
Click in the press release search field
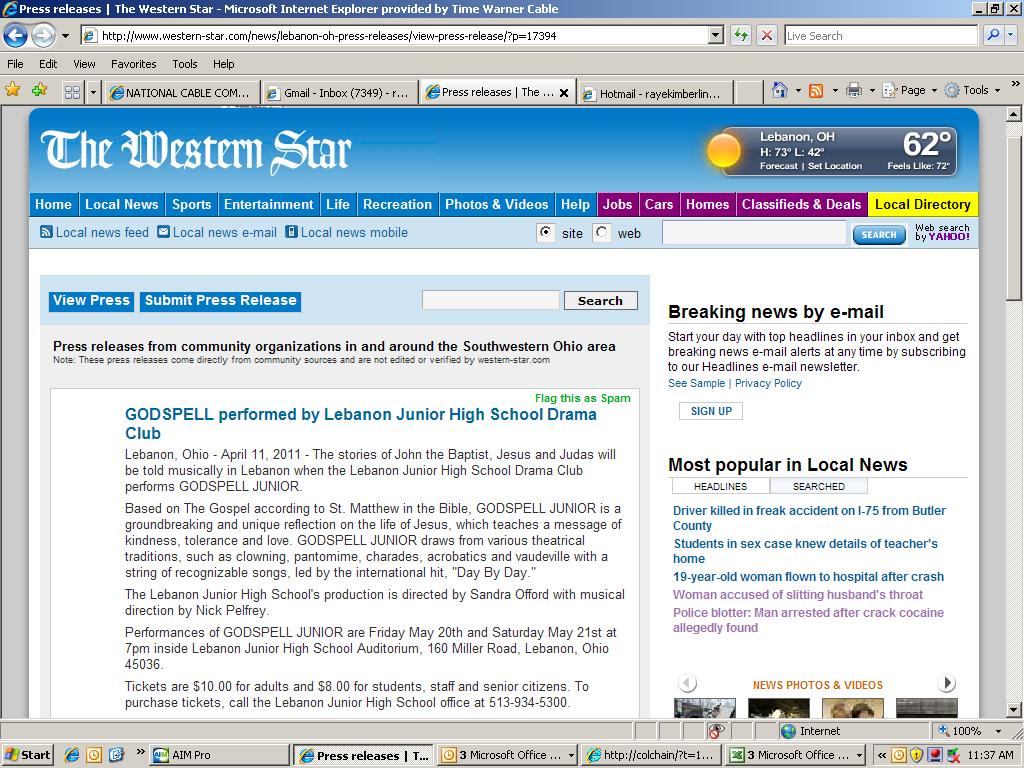click(490, 300)
